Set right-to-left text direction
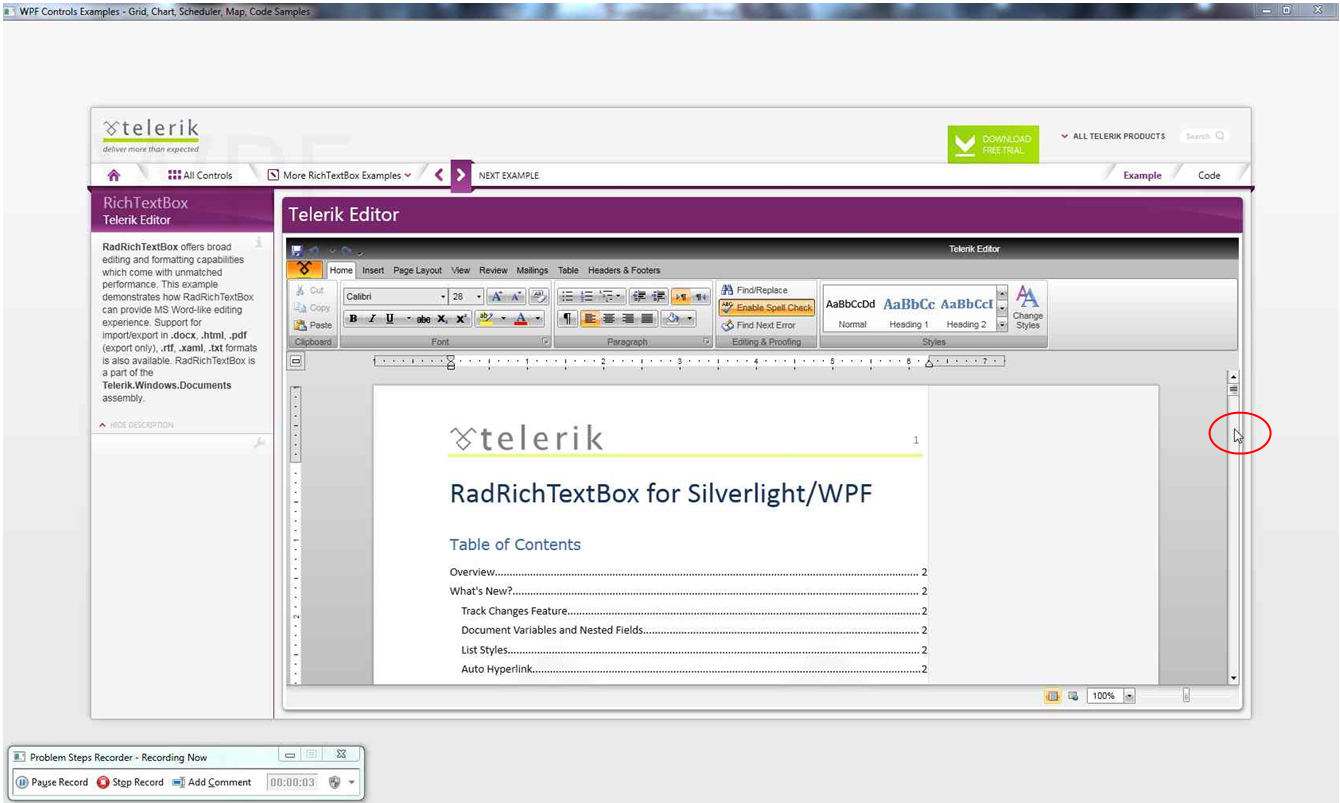1340x803 pixels. pos(700,297)
